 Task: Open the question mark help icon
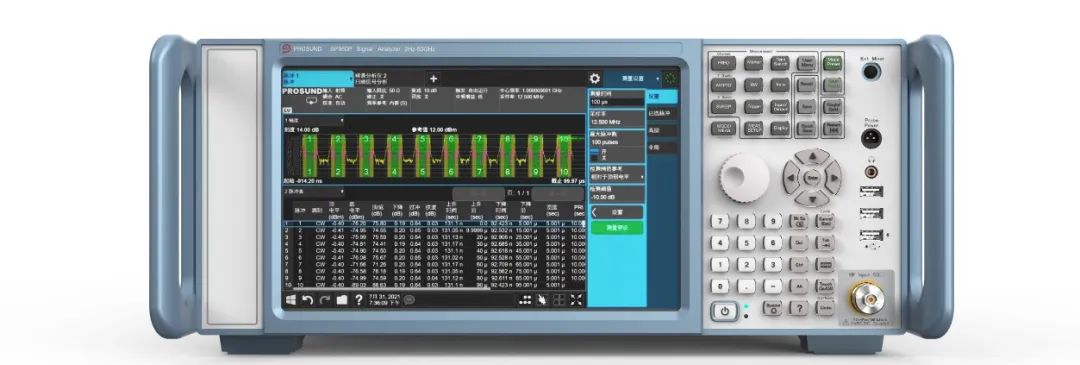point(358,300)
